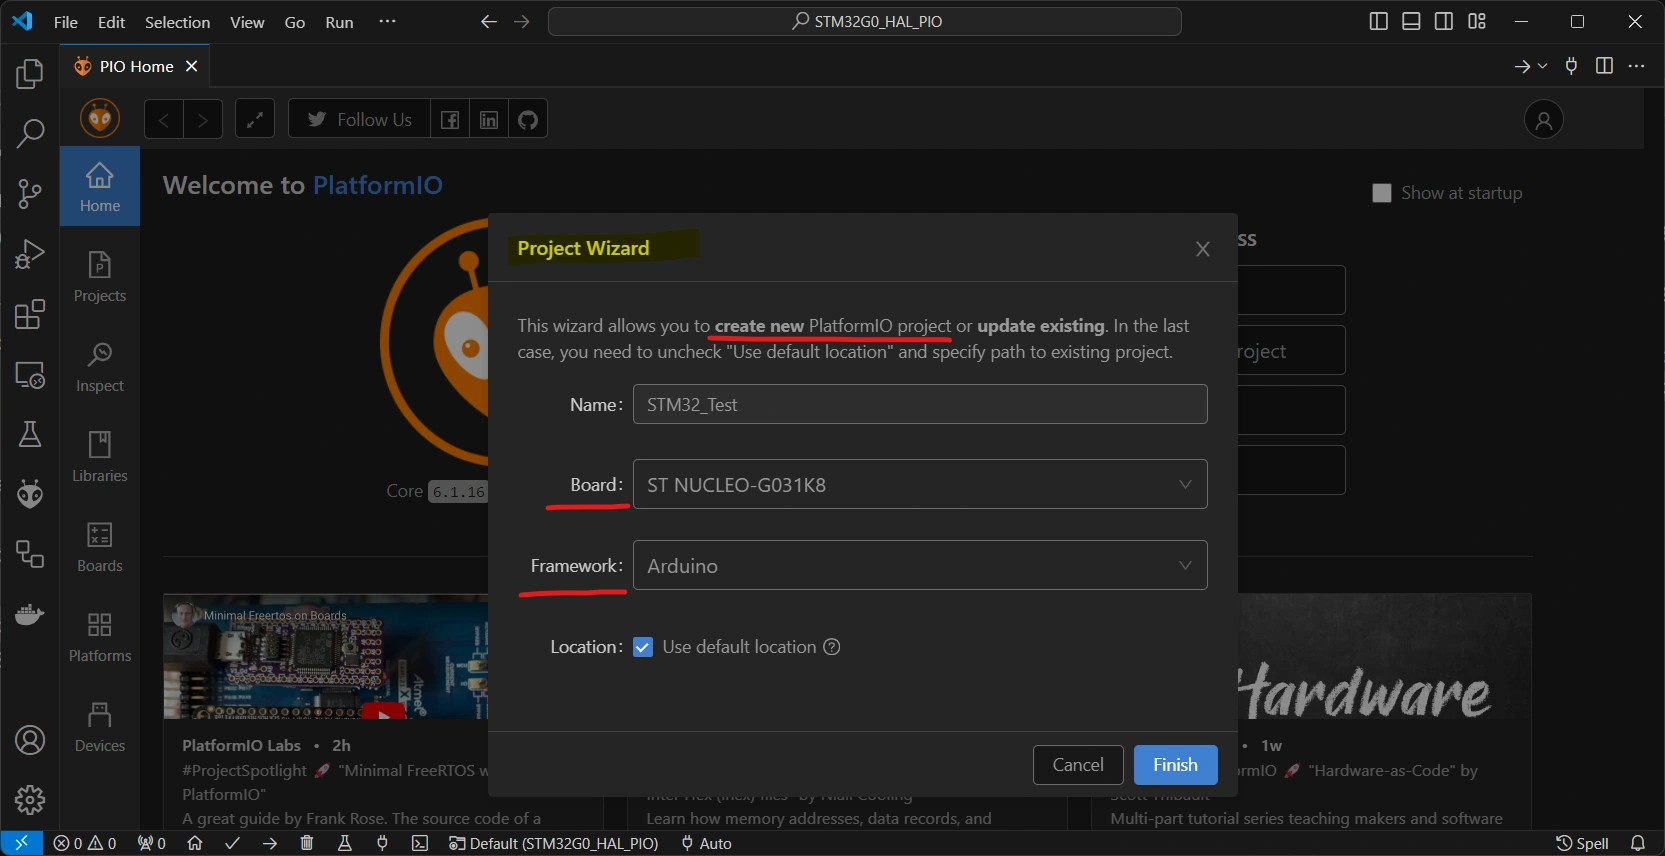This screenshot has width=1665, height=856.
Task: Show errors and warnings in status bar
Action: (x=85, y=843)
